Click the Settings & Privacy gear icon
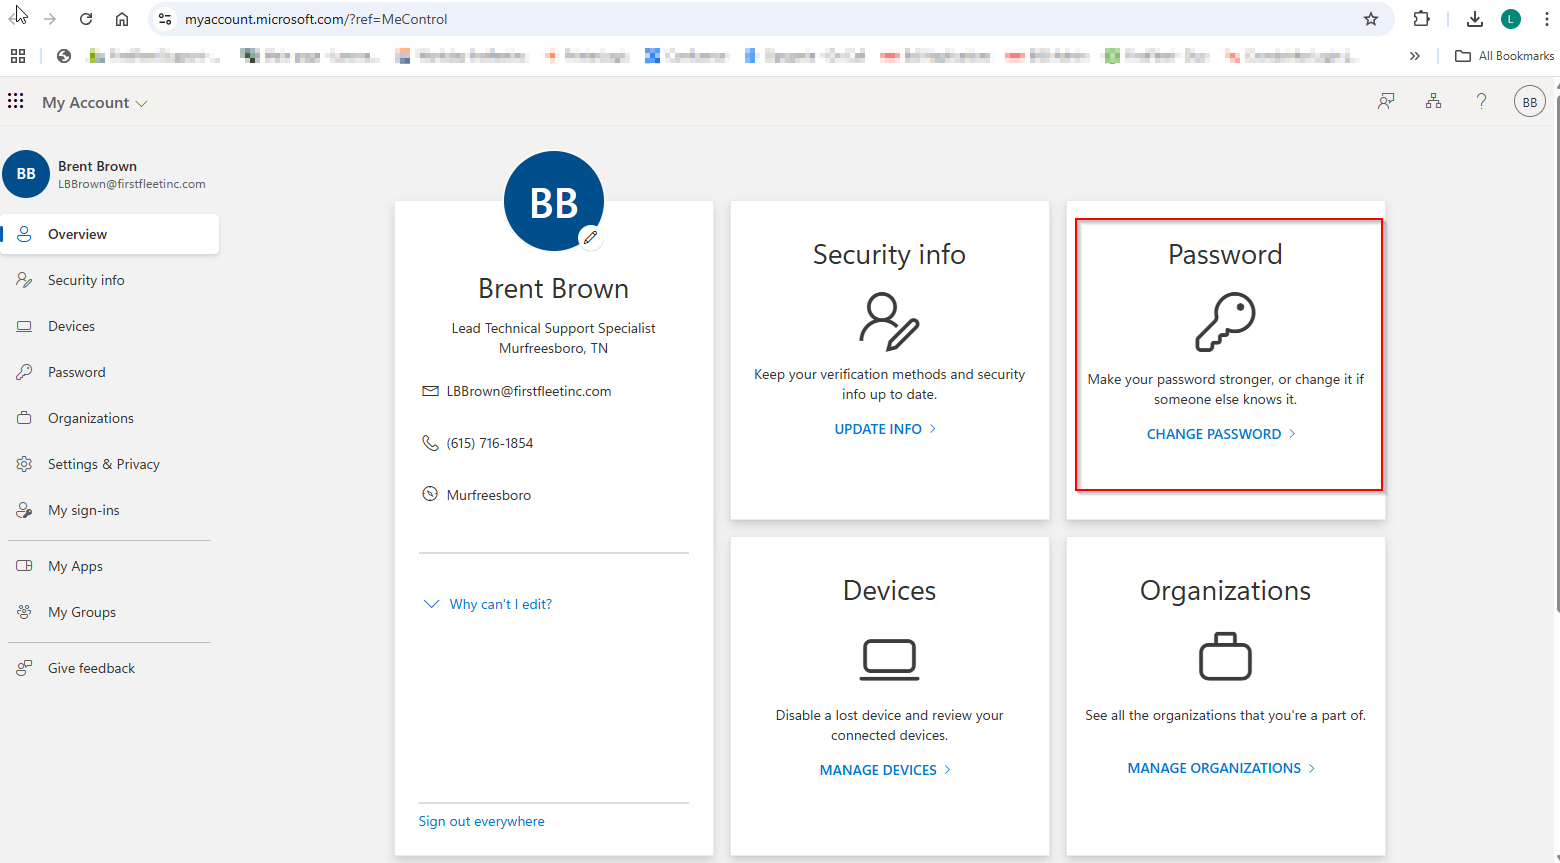Viewport: 1560px width, 863px height. click(24, 464)
